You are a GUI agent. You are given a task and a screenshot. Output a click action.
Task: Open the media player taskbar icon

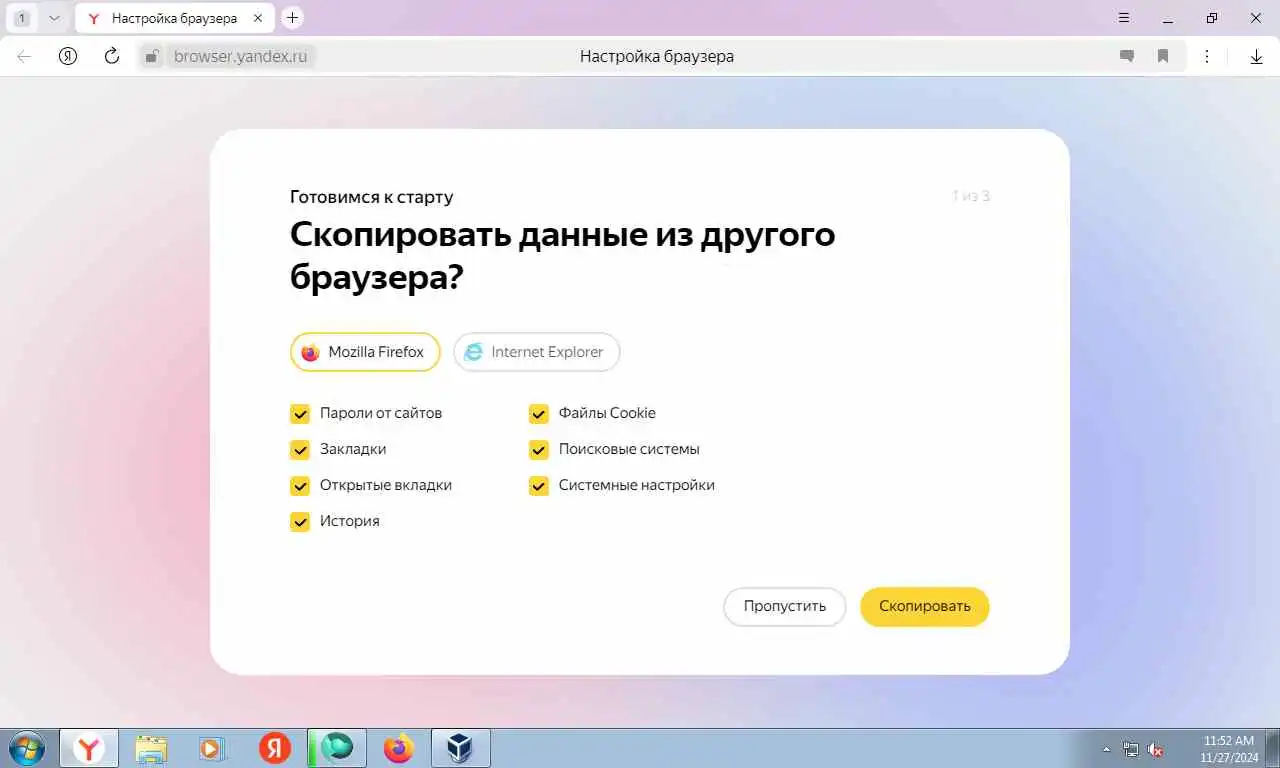point(212,748)
